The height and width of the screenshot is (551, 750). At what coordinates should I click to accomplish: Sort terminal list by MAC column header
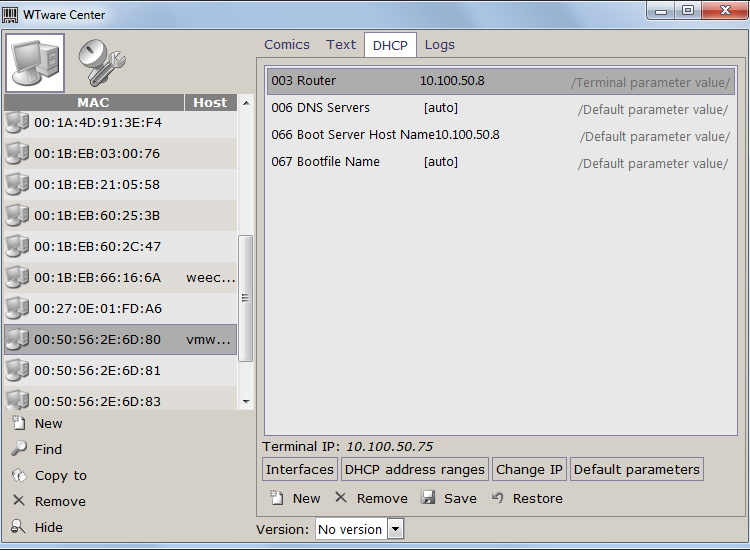[93, 102]
